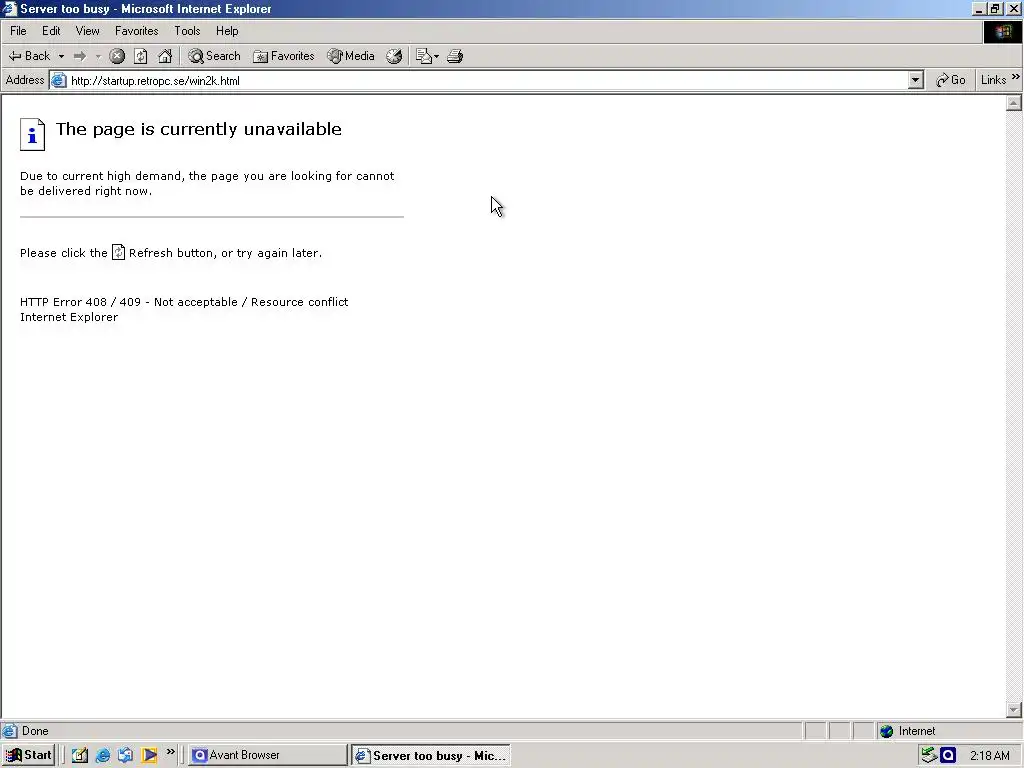Restore down the Internet Explorer window
The width and height of the screenshot is (1024, 768).
coord(995,9)
